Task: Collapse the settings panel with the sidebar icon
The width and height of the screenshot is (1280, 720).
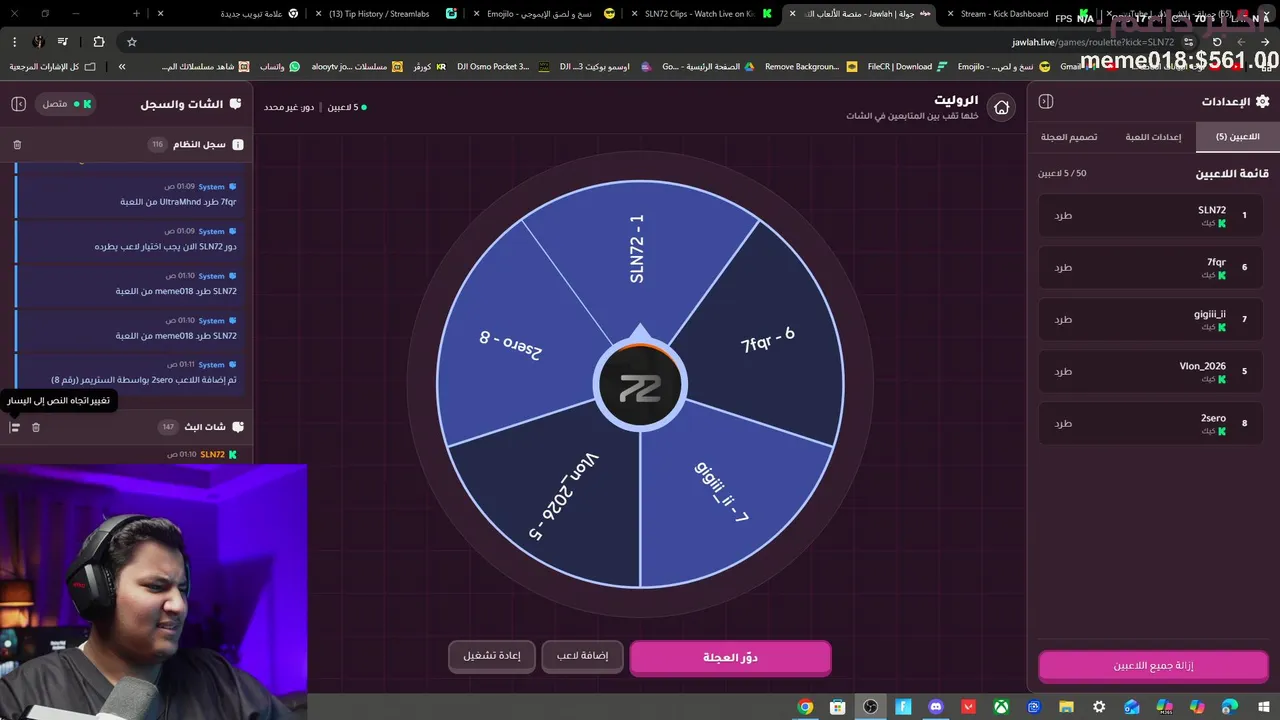Action: 1046,101
